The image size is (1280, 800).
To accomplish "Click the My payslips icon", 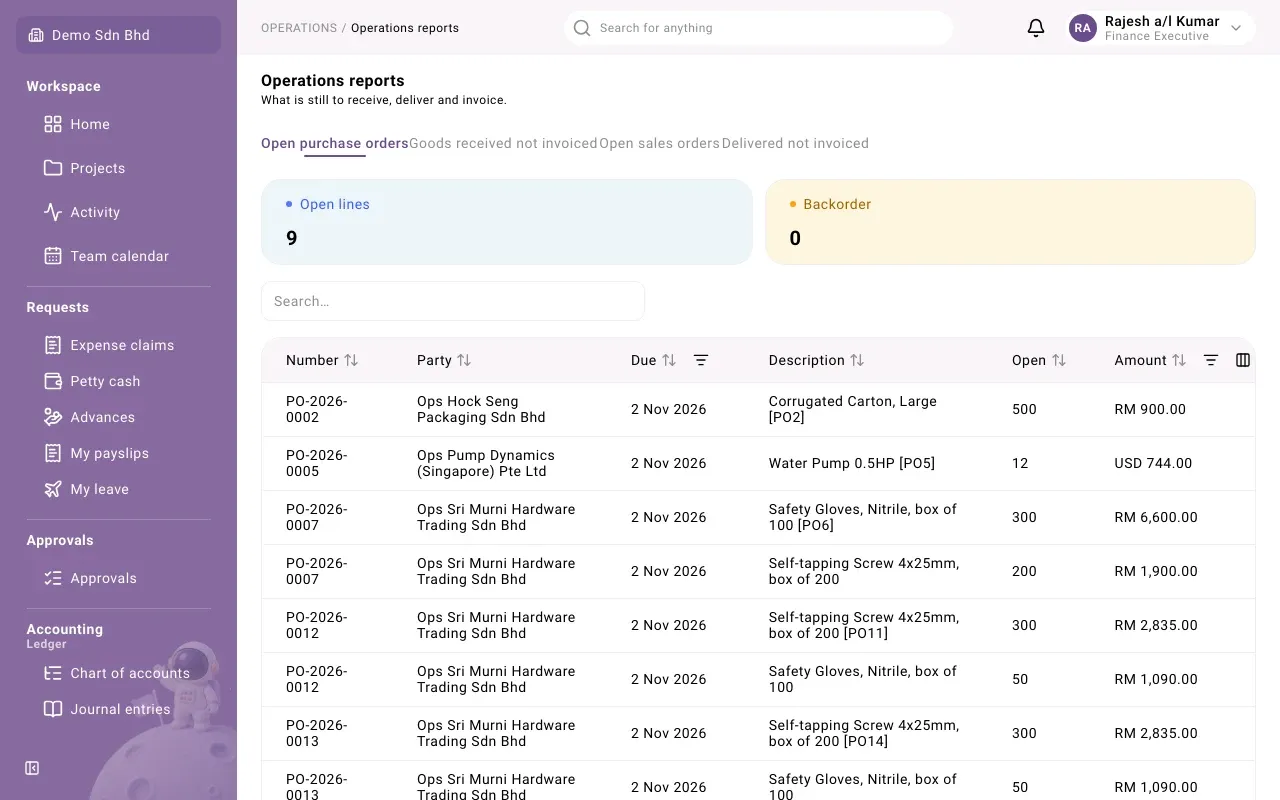I will tap(53, 453).
